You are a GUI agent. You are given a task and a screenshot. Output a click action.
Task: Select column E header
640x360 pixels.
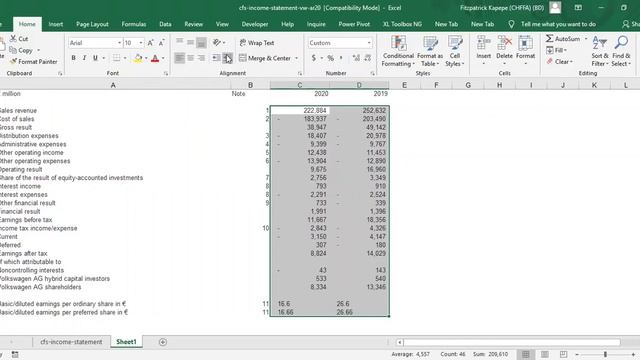(404, 85)
